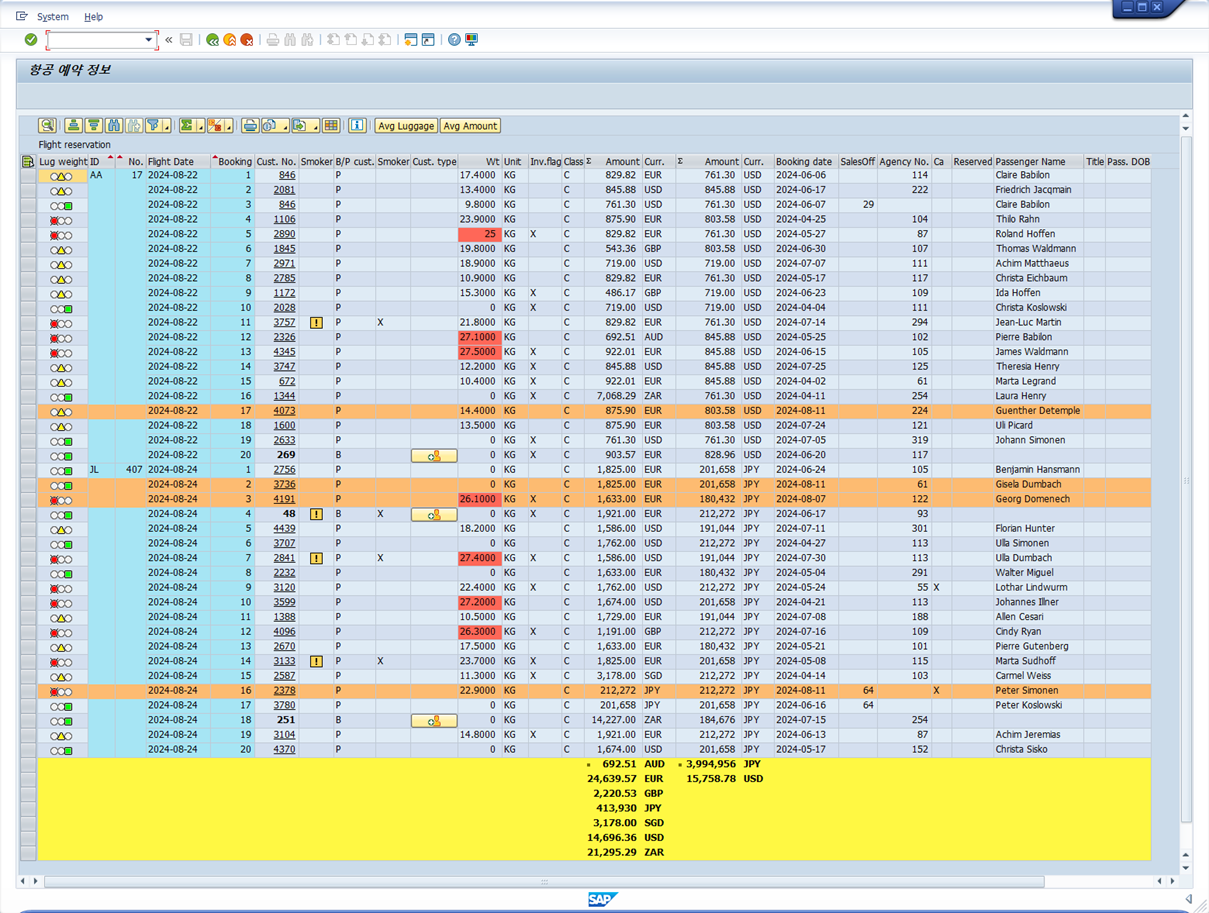Select the row selector for Peter Simonen's row
Image resolution: width=1209 pixels, height=913 pixels.
[28, 691]
